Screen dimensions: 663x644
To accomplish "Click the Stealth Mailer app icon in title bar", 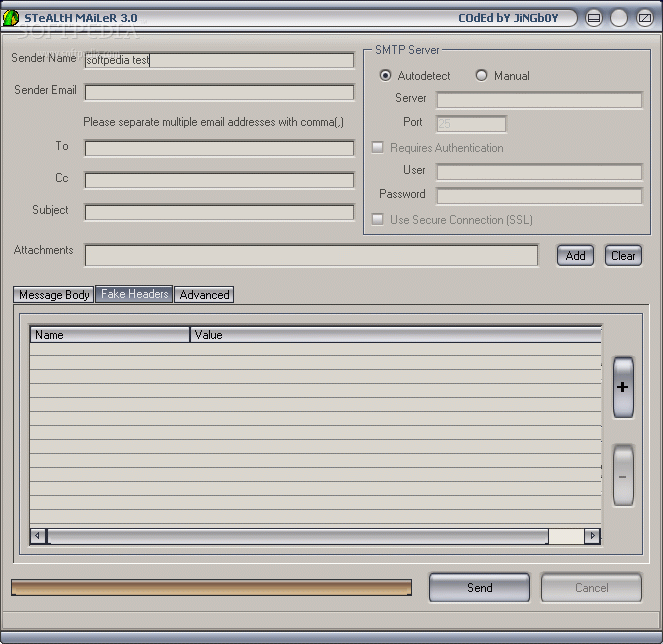I will [x=11, y=18].
